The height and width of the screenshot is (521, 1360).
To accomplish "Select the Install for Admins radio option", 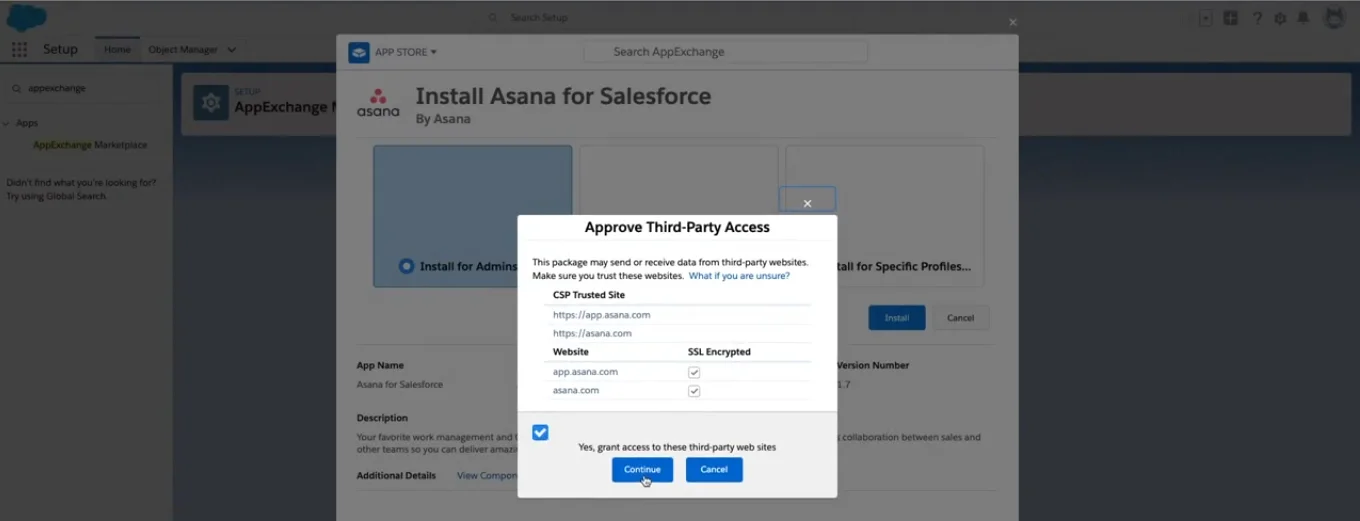I will pyautogui.click(x=406, y=266).
